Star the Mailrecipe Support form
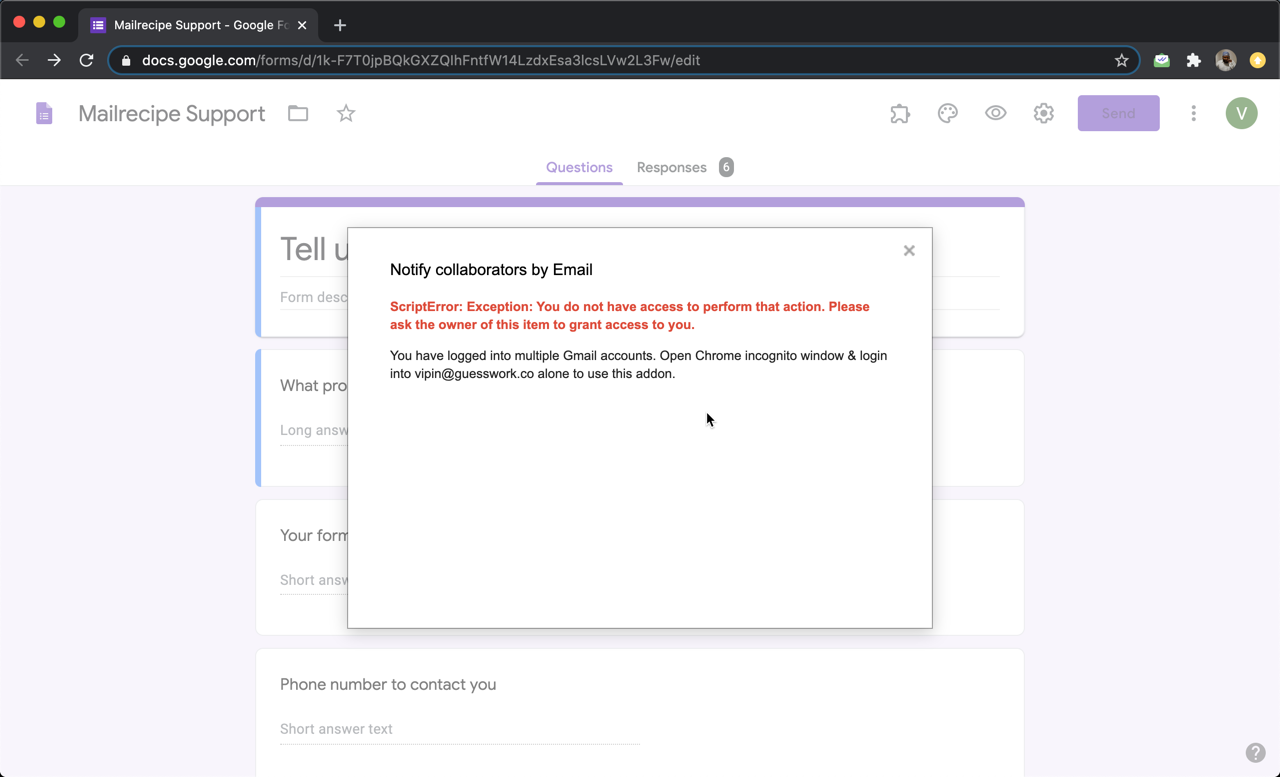Image resolution: width=1280 pixels, height=777 pixels. point(345,113)
